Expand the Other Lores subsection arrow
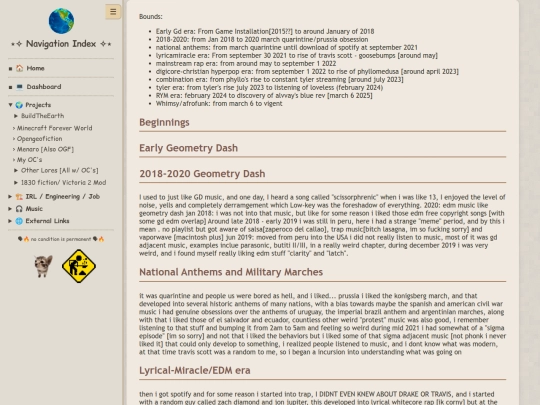This screenshot has width=540, height=405. [x=16, y=170]
